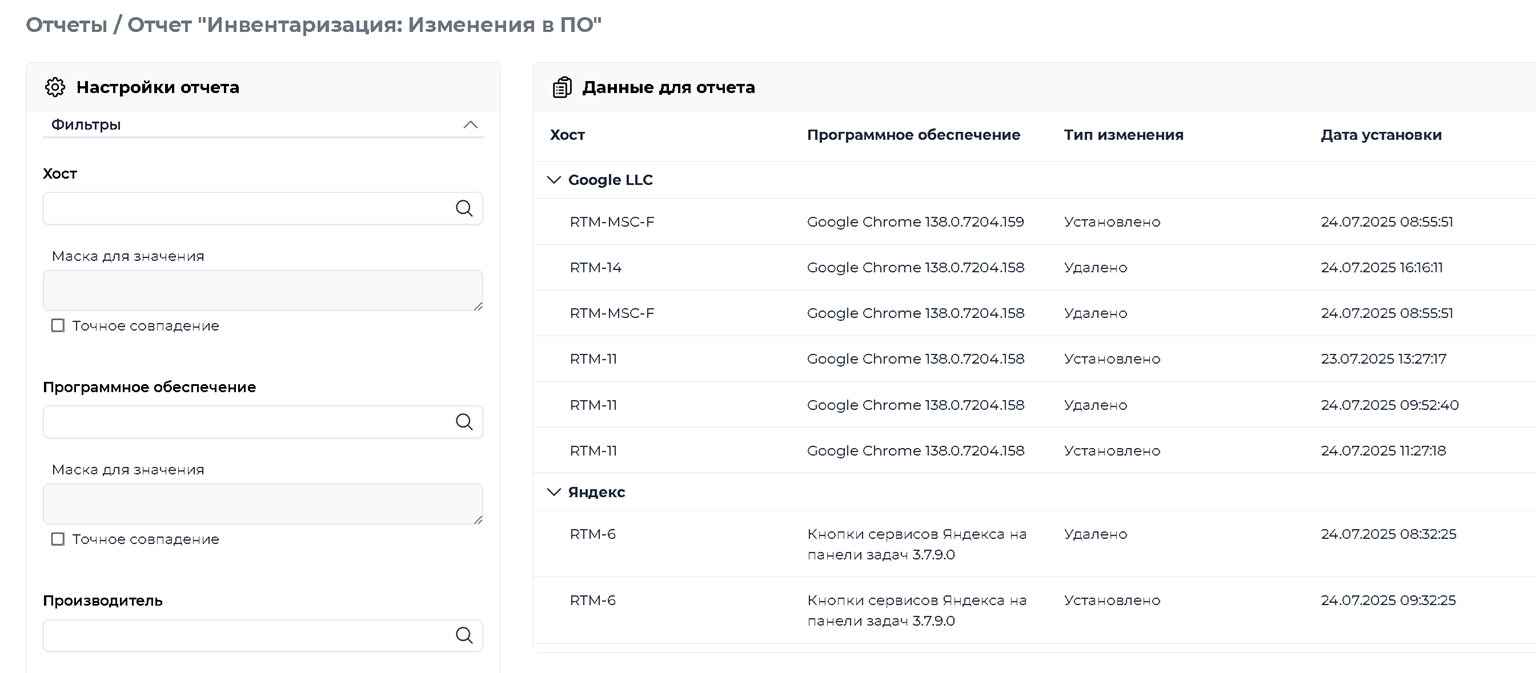Click the search icon in Производитель field

[x=464, y=635]
